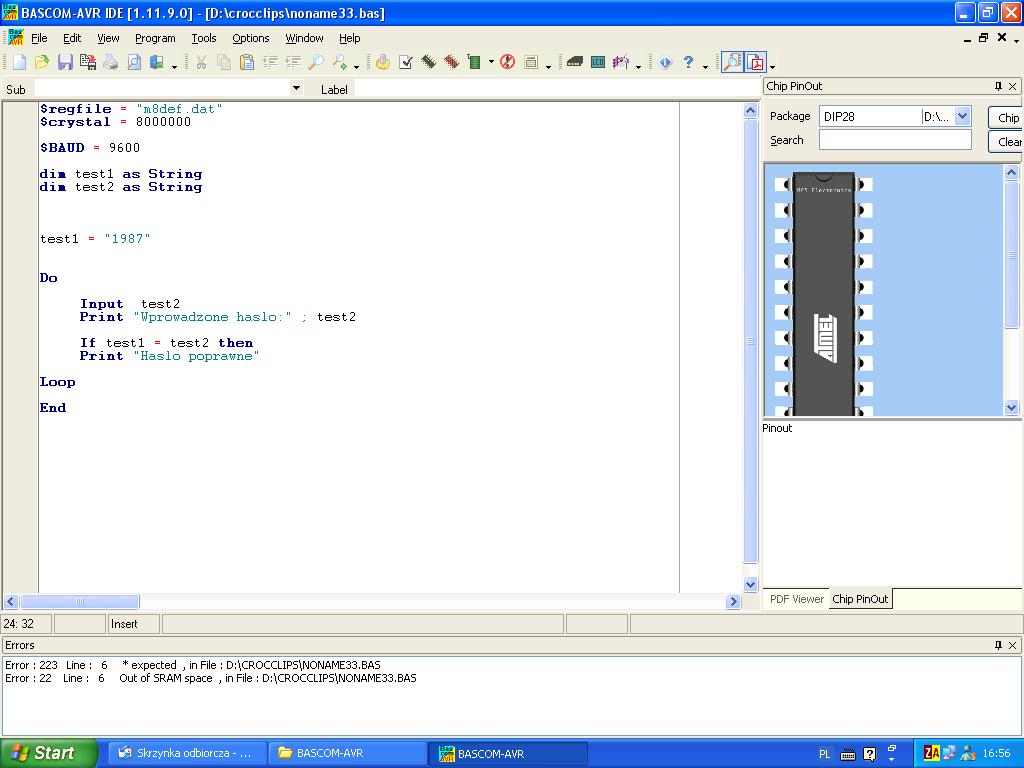
Task: Click the Find magnifier icon
Action: 315,62
